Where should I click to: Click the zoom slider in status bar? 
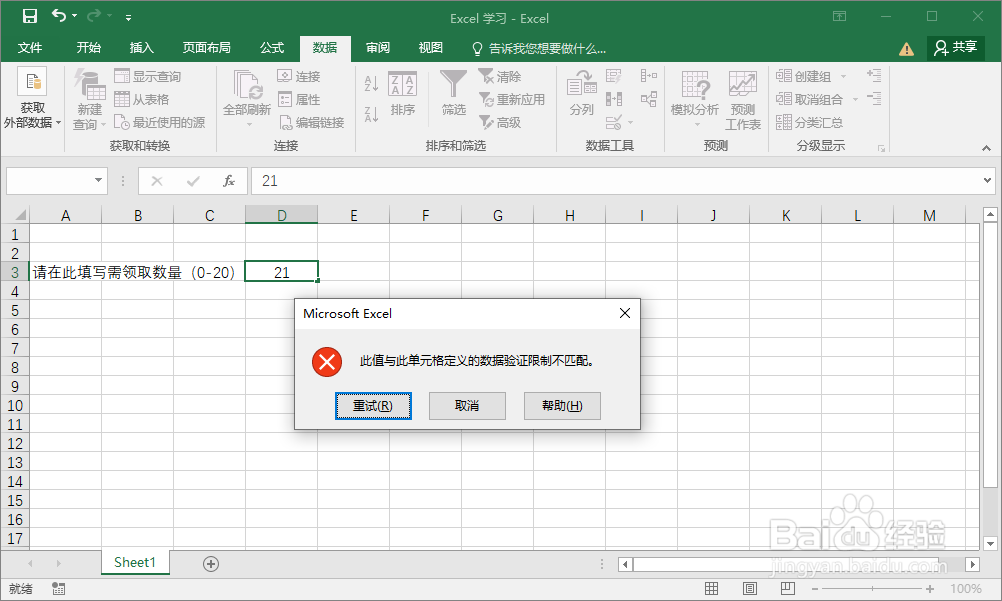pyautogui.click(x=872, y=589)
